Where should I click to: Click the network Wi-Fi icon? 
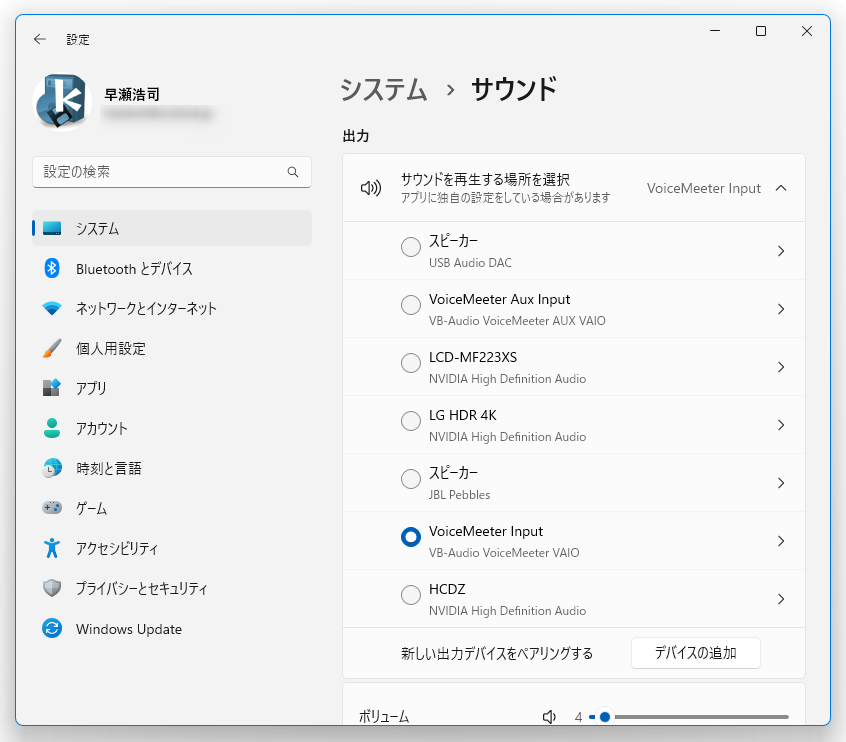click(x=52, y=308)
